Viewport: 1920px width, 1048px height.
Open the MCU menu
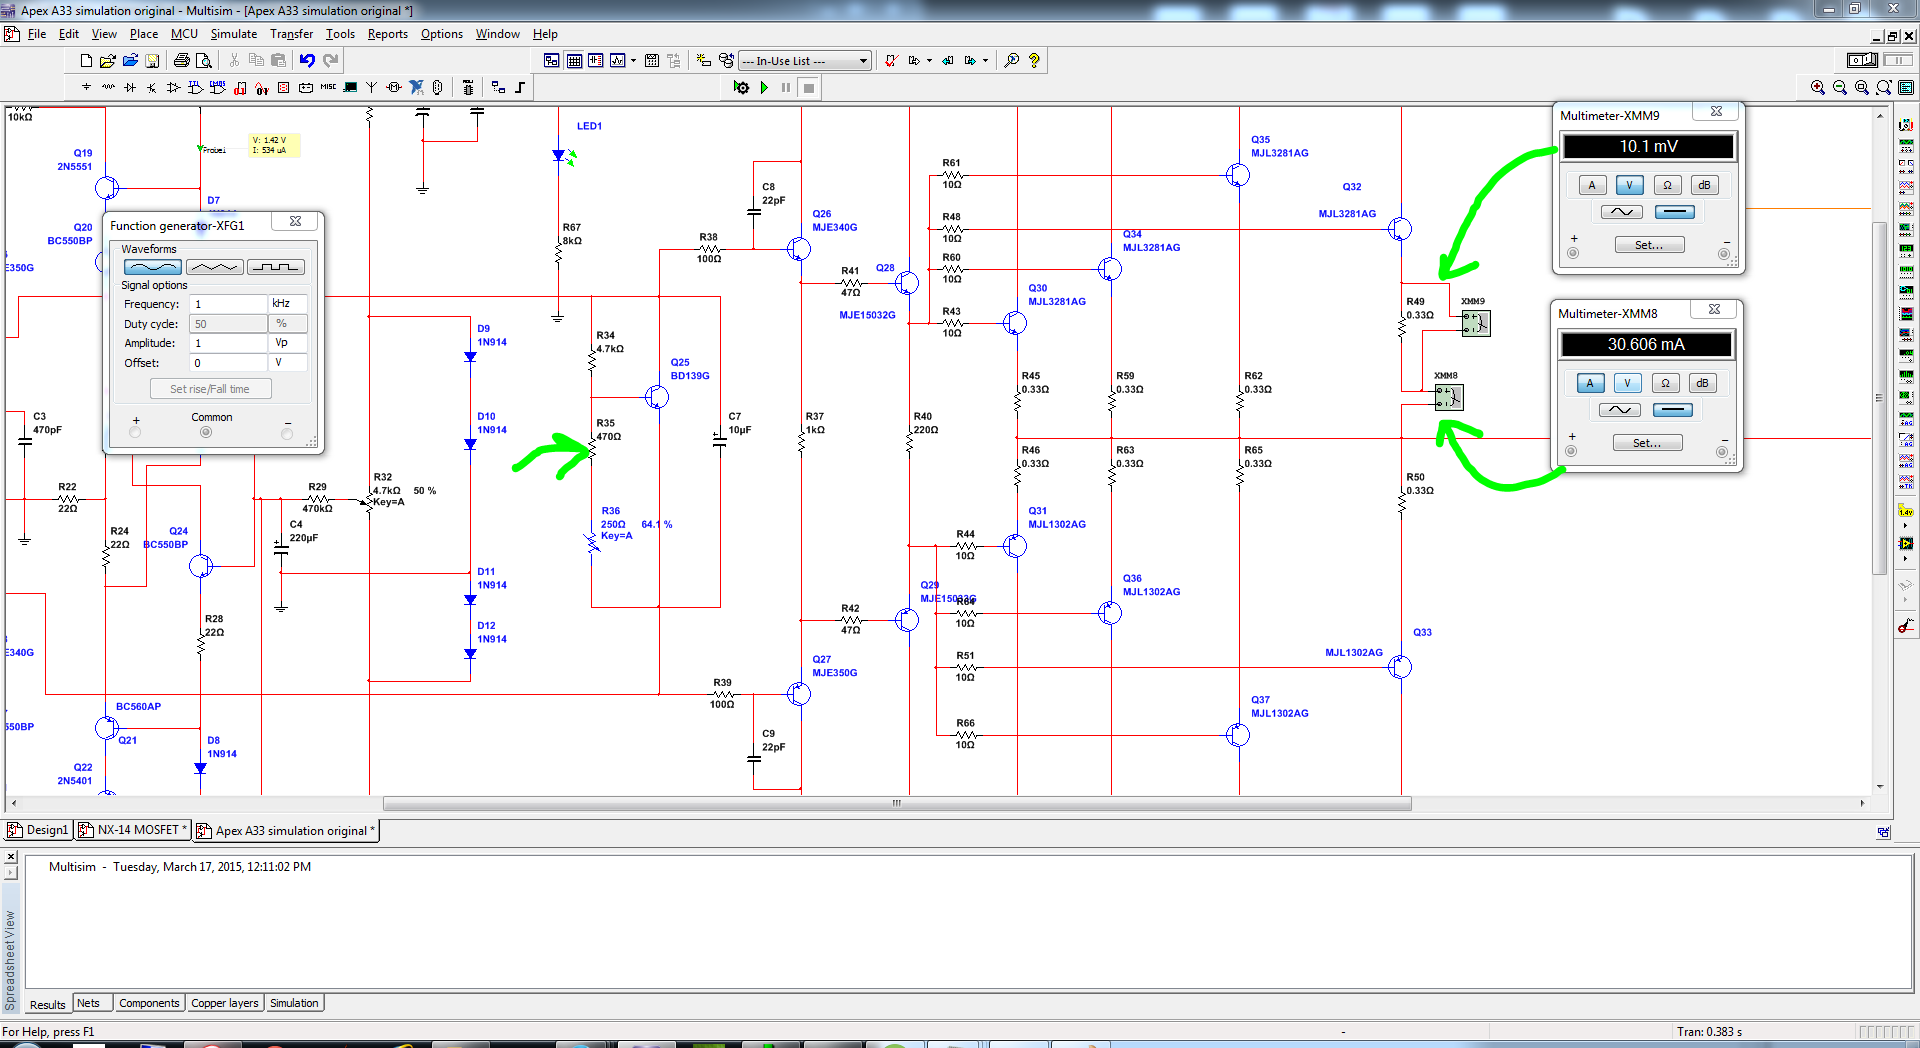pyautogui.click(x=184, y=34)
